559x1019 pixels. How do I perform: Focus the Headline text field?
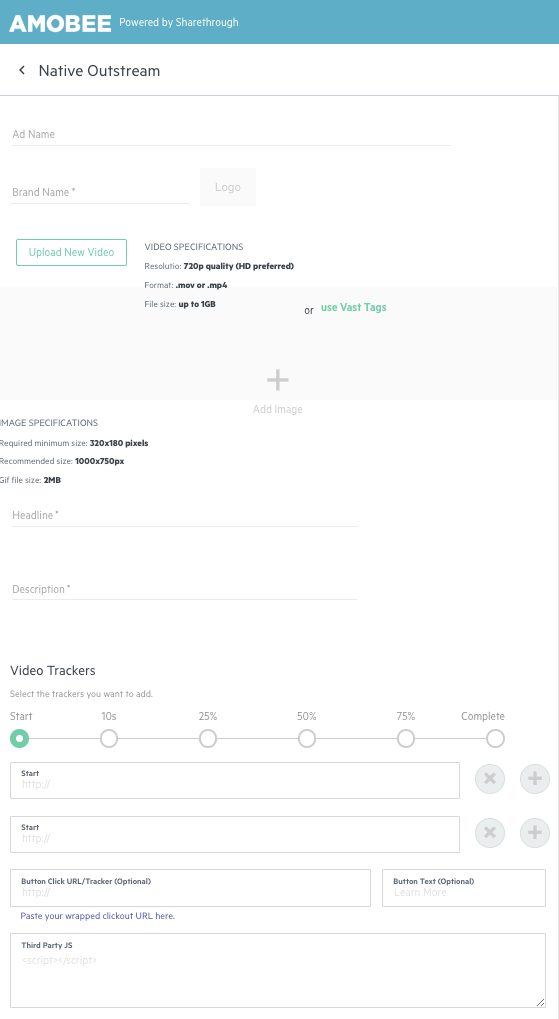click(185, 515)
